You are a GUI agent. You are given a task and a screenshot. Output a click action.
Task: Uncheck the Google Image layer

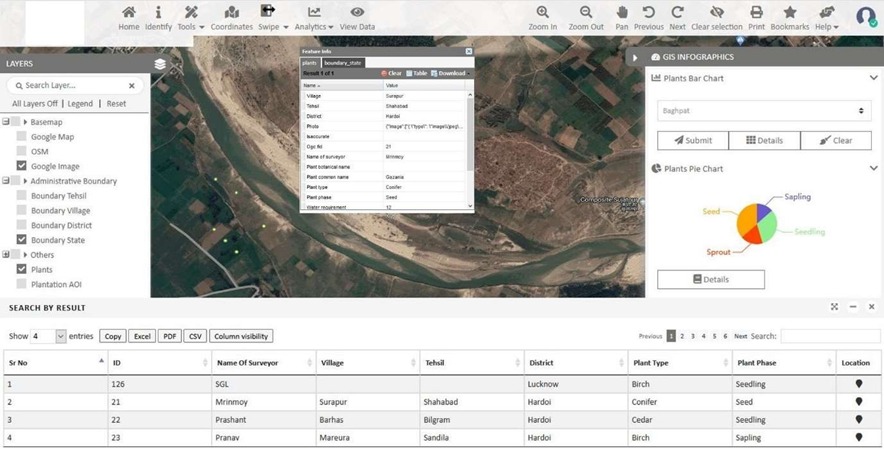[x=22, y=166]
